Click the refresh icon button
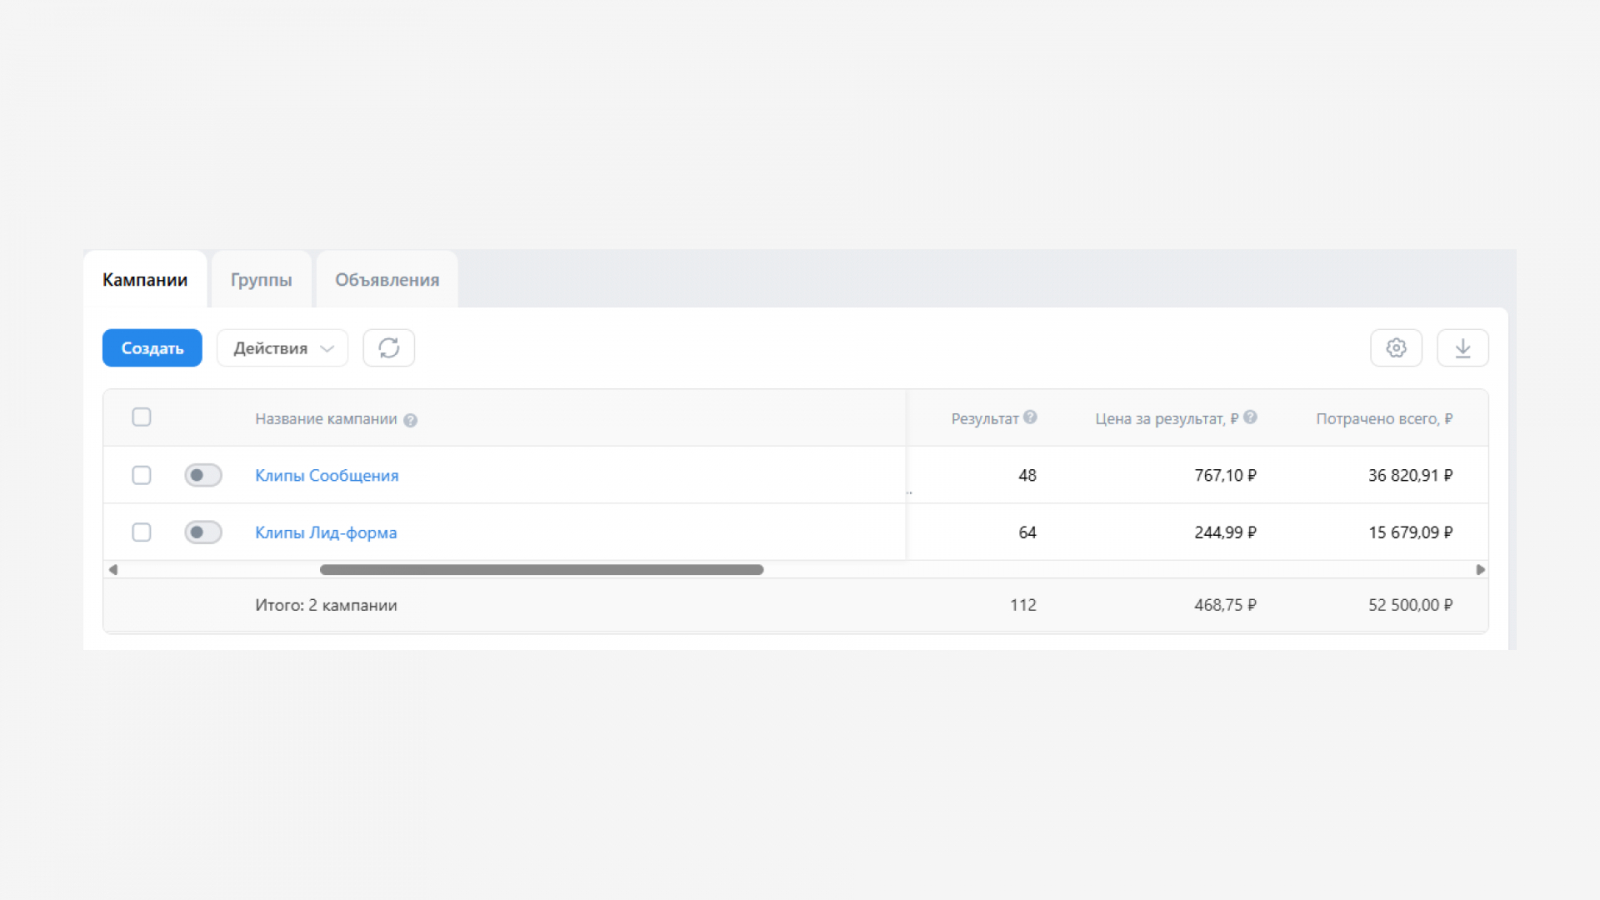The height and width of the screenshot is (900, 1600). point(389,348)
